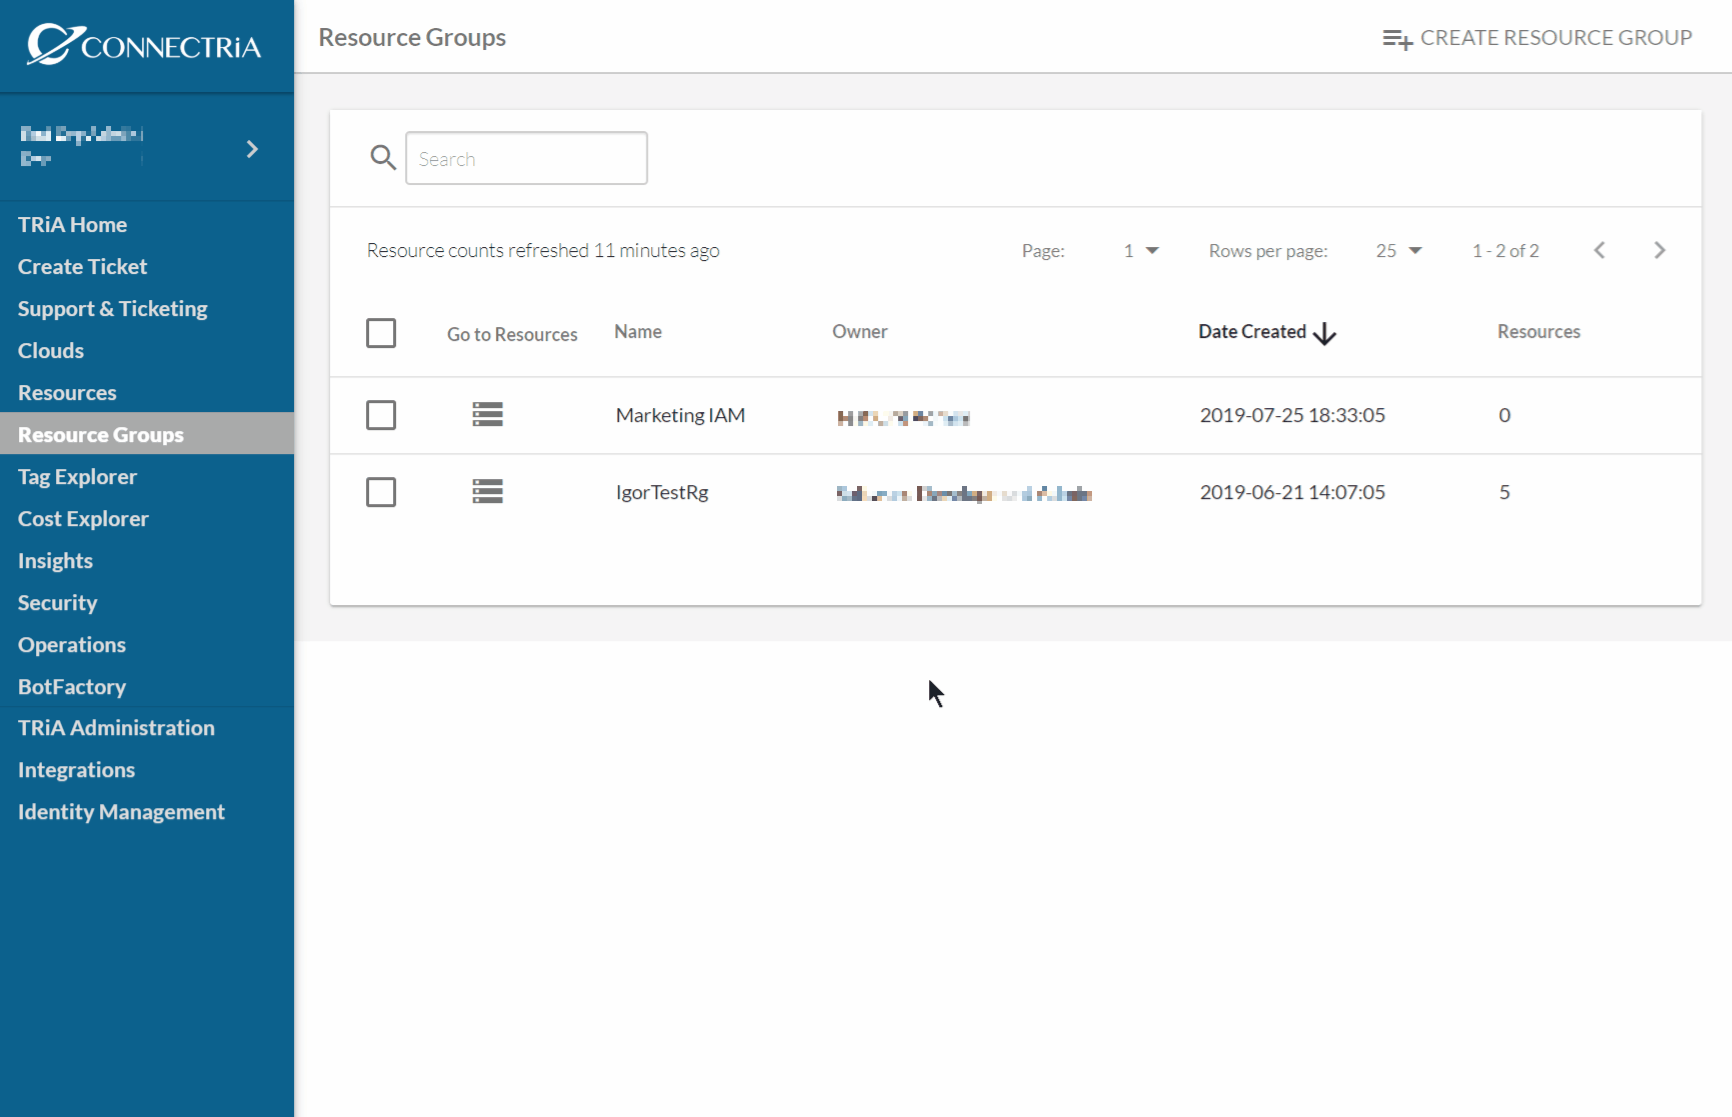This screenshot has width=1732, height=1117.
Task: Click the Resource counts refreshed text
Action: click(x=543, y=251)
